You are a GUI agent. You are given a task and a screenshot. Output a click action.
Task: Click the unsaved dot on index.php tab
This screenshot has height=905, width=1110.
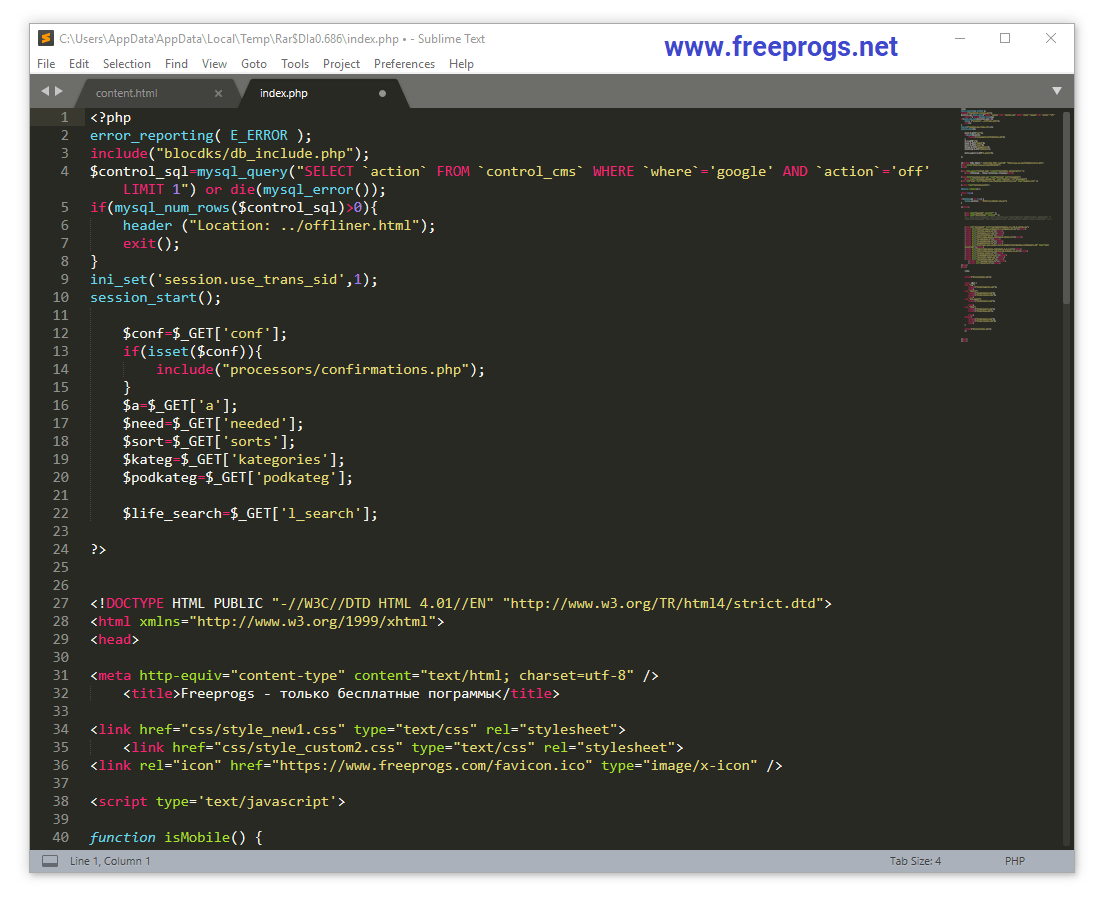(x=382, y=93)
